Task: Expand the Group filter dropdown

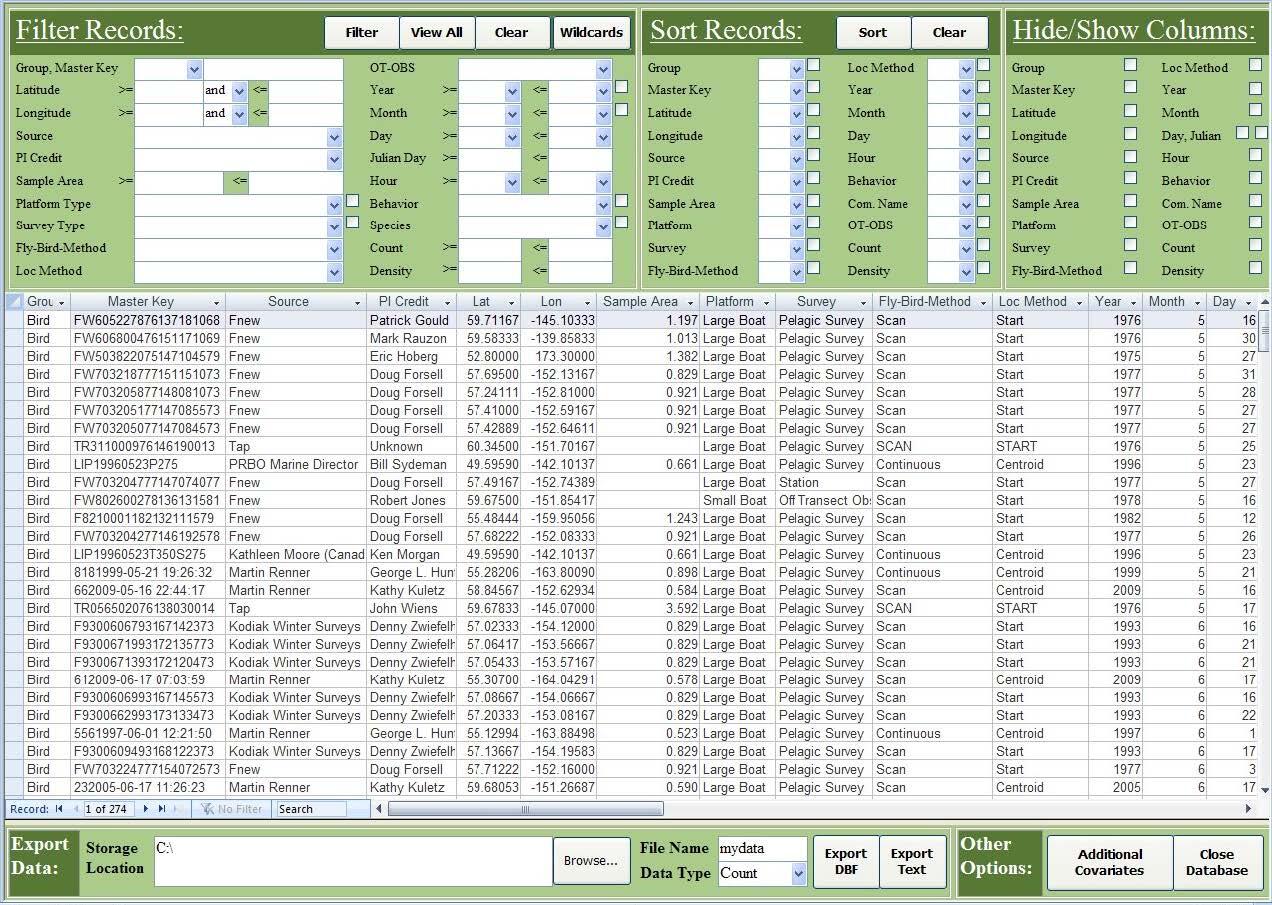Action: (x=194, y=69)
